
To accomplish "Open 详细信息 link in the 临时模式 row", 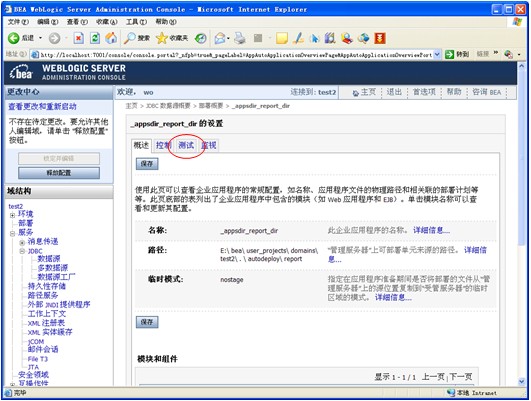I will click(x=393, y=297).
